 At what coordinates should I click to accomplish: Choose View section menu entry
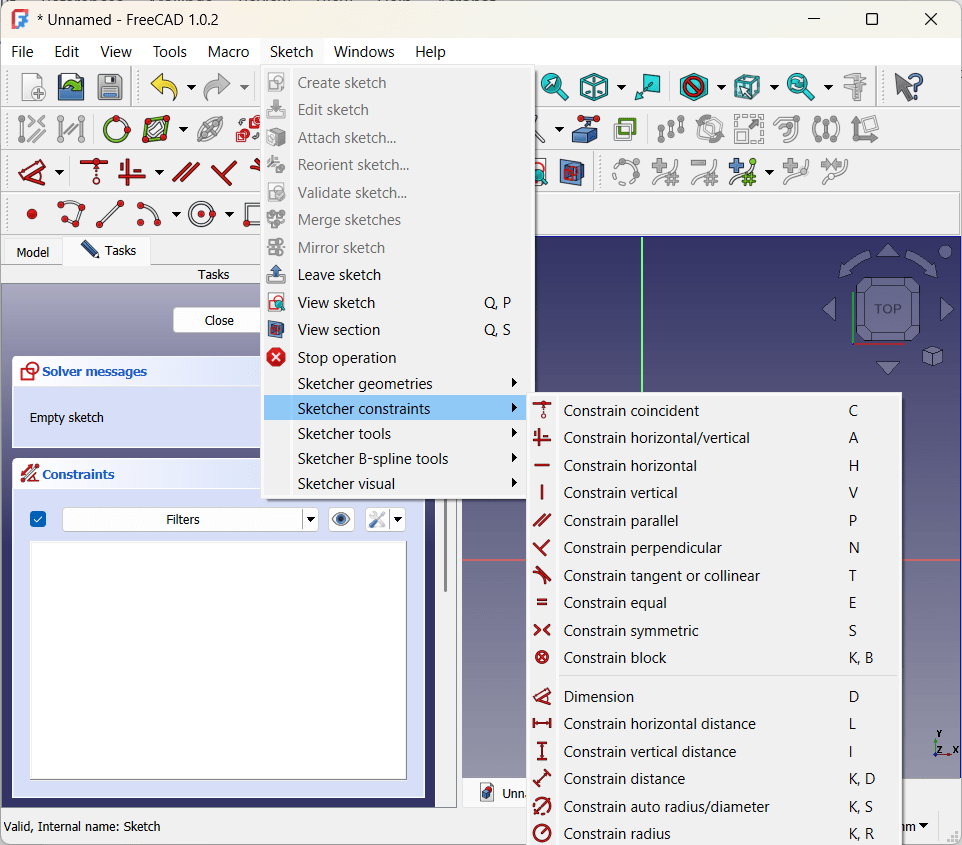pyautogui.click(x=396, y=330)
